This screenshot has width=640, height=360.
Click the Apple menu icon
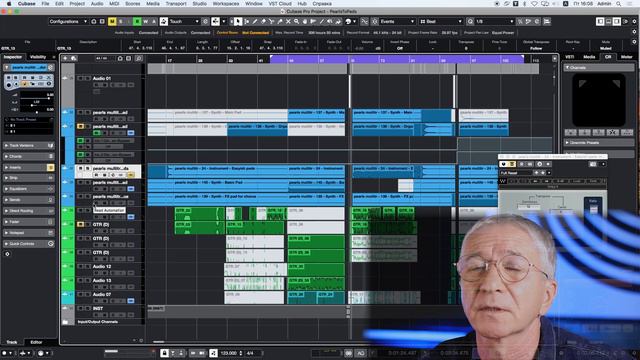click(x=9, y=4)
